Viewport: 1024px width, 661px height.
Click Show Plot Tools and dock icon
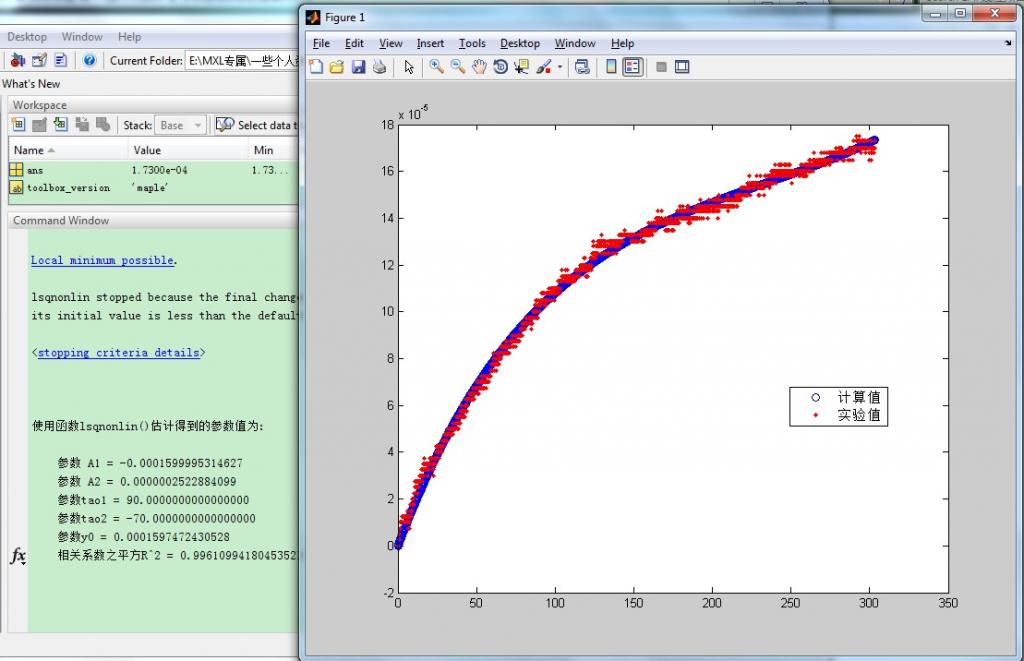click(x=682, y=67)
